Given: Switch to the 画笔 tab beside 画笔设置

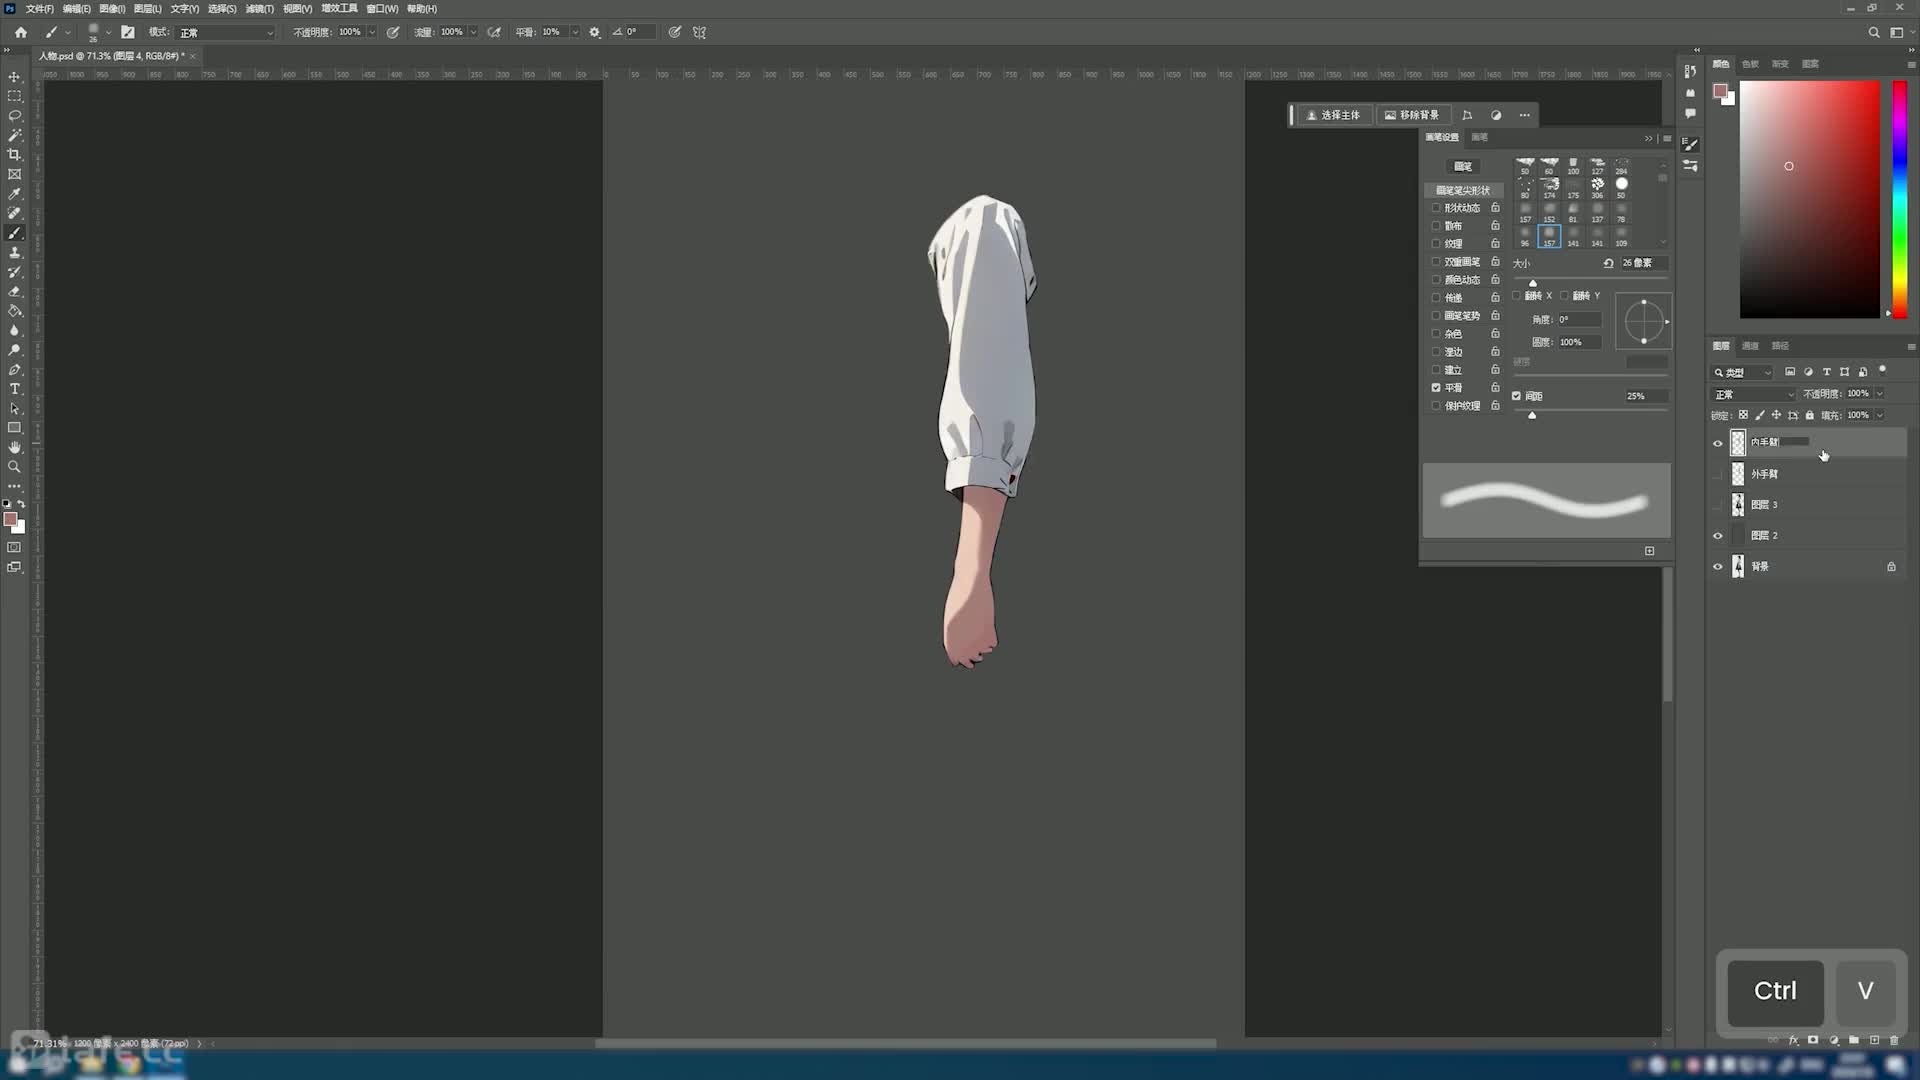Looking at the screenshot, I should pos(1480,137).
